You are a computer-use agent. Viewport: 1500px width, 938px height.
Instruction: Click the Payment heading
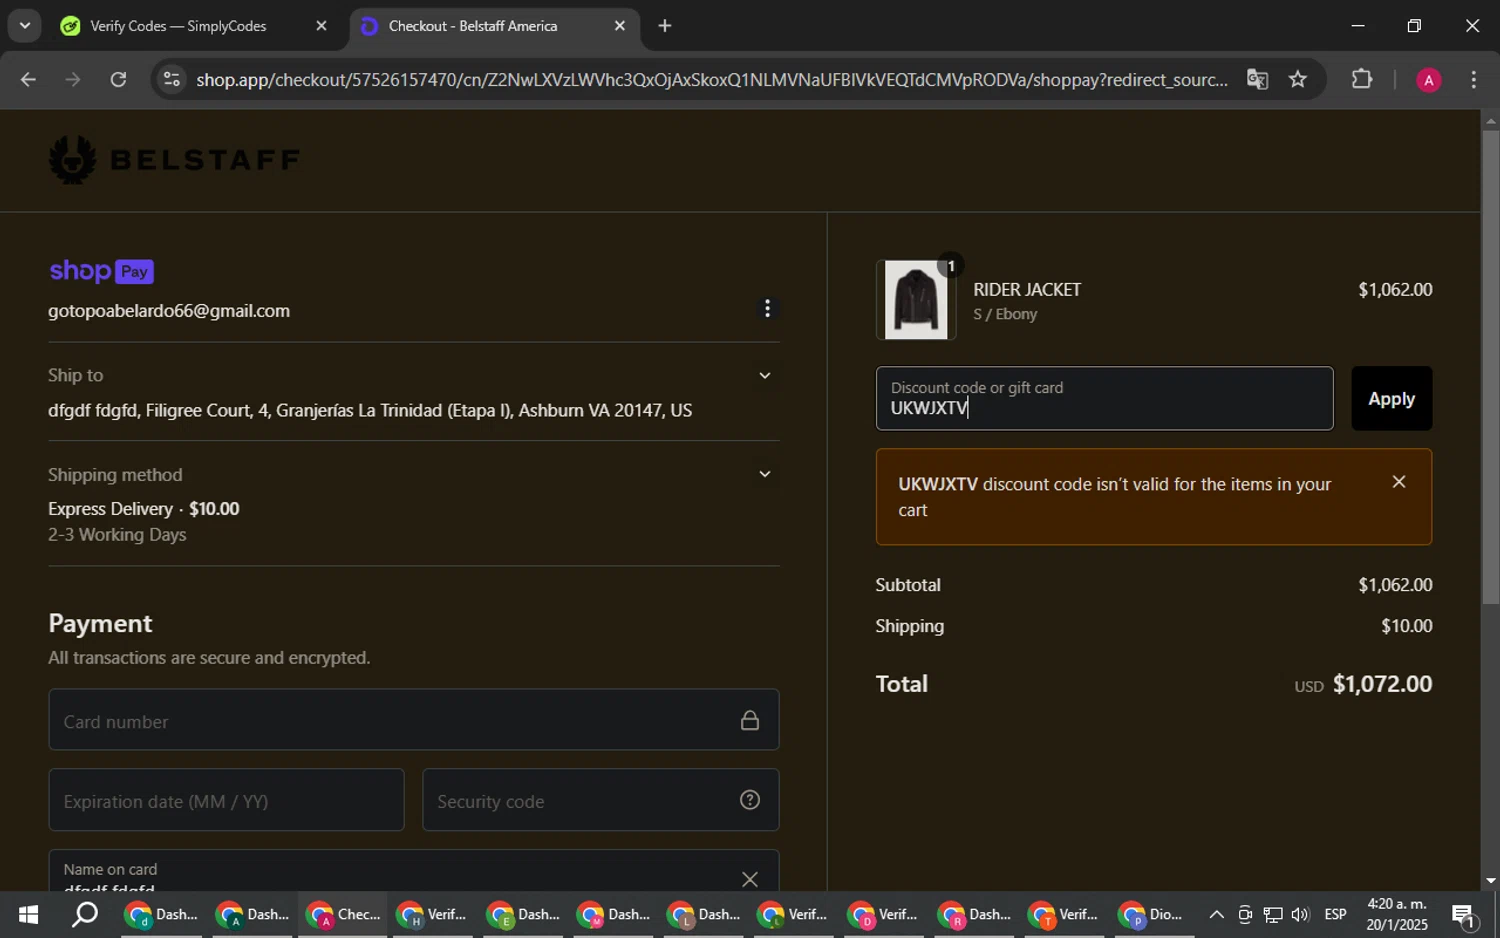coord(100,624)
